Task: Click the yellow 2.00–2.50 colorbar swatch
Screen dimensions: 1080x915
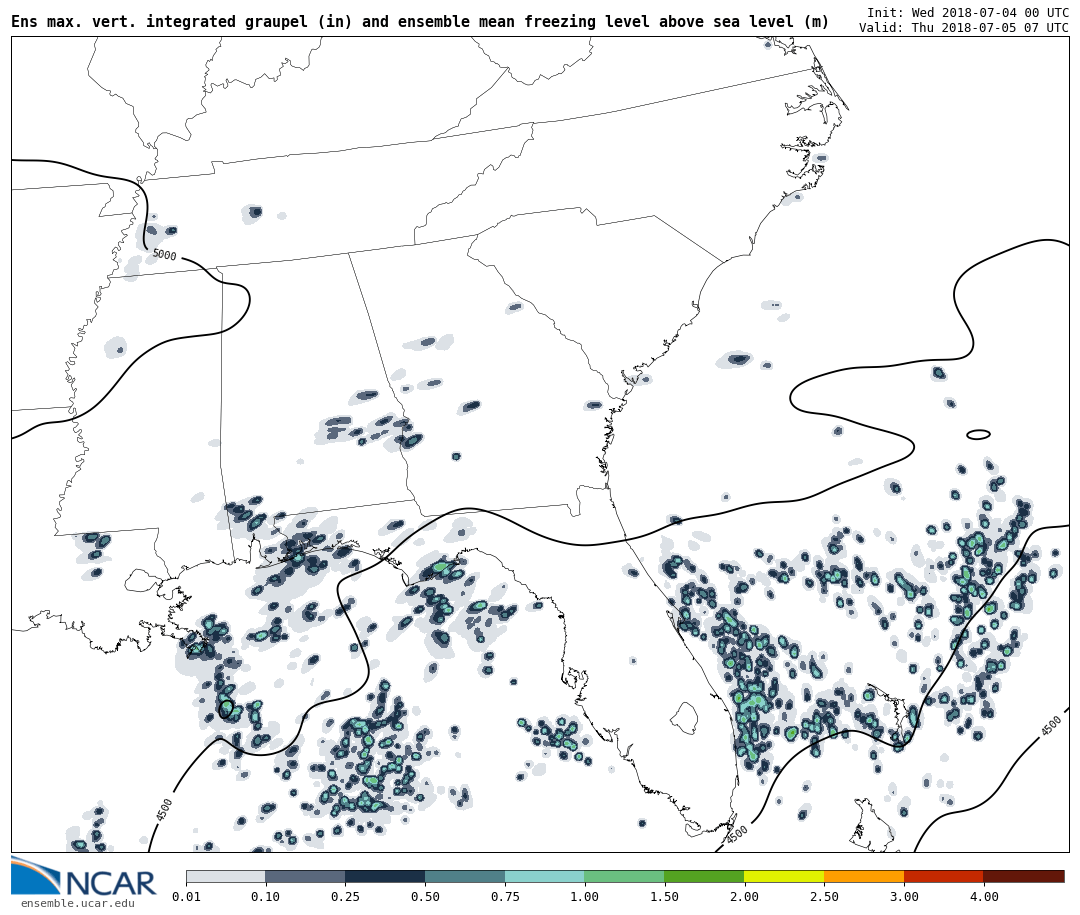Action: point(784,876)
